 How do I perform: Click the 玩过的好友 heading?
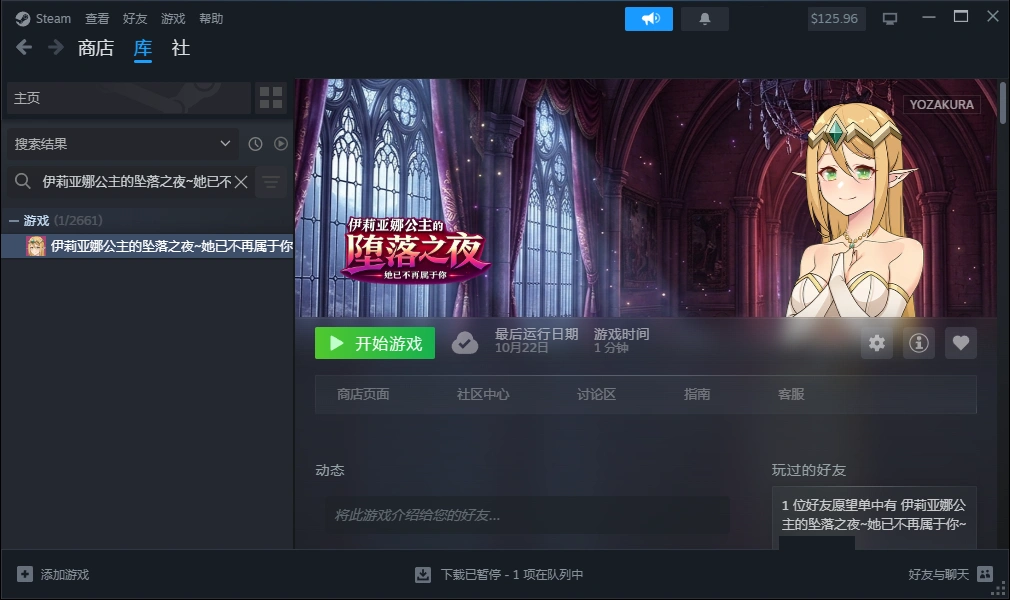808,470
